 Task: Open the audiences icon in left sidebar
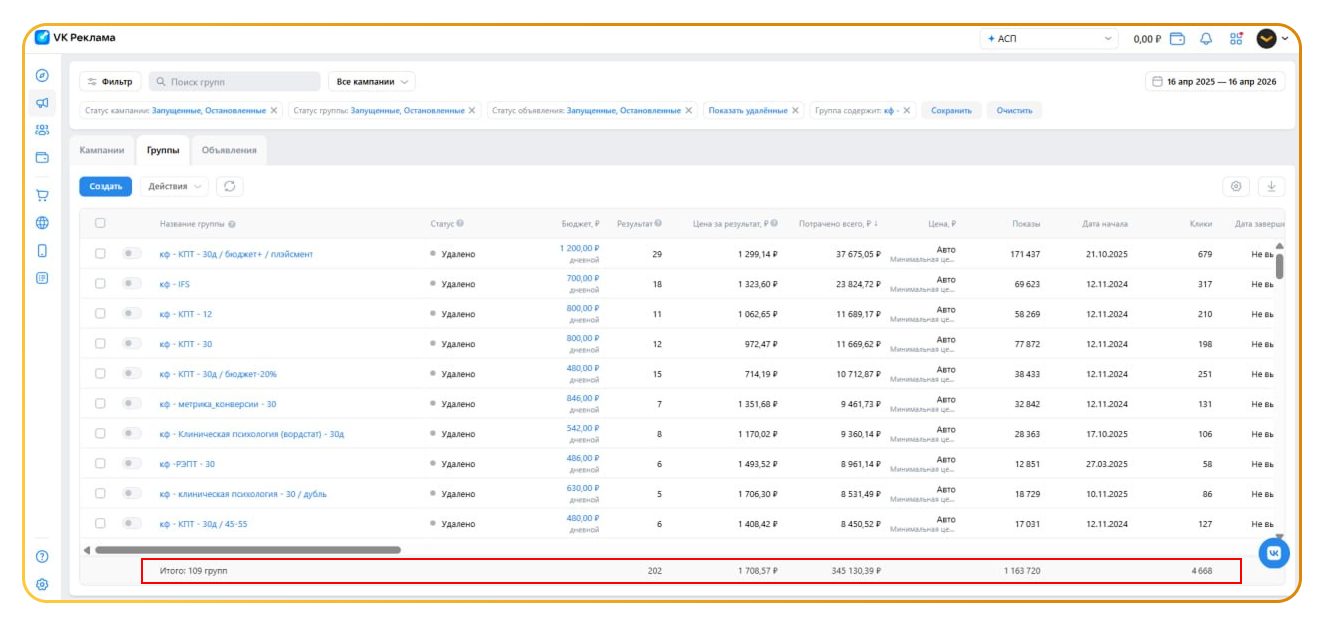pyautogui.click(x=42, y=130)
